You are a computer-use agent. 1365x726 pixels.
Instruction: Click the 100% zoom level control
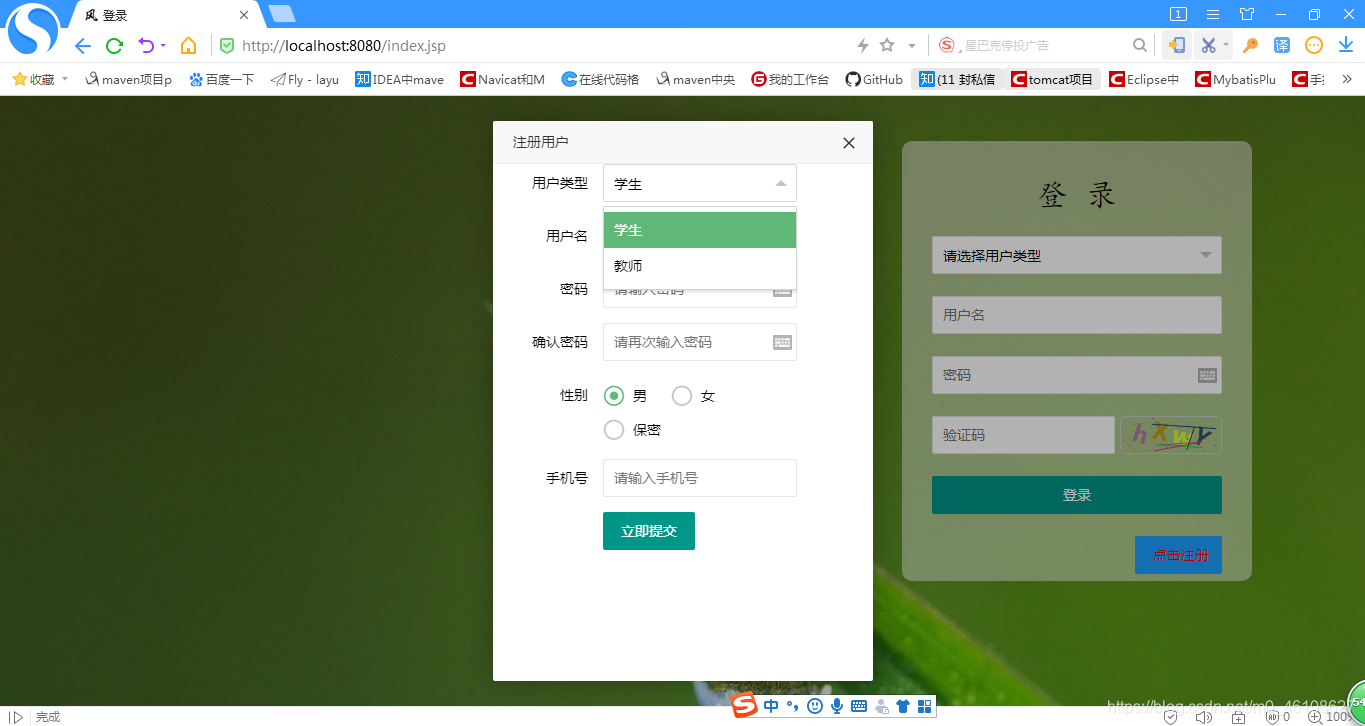[1330, 717]
